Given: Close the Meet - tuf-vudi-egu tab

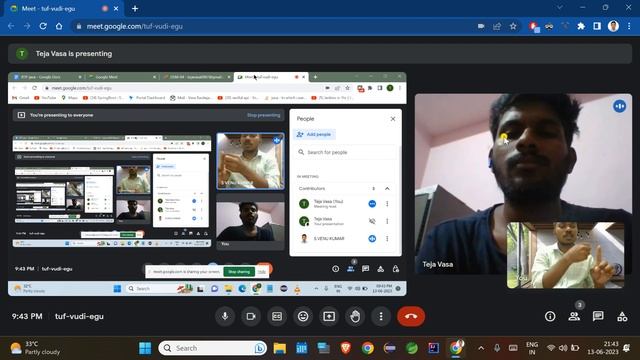Looking at the screenshot, I should (x=116, y=9).
